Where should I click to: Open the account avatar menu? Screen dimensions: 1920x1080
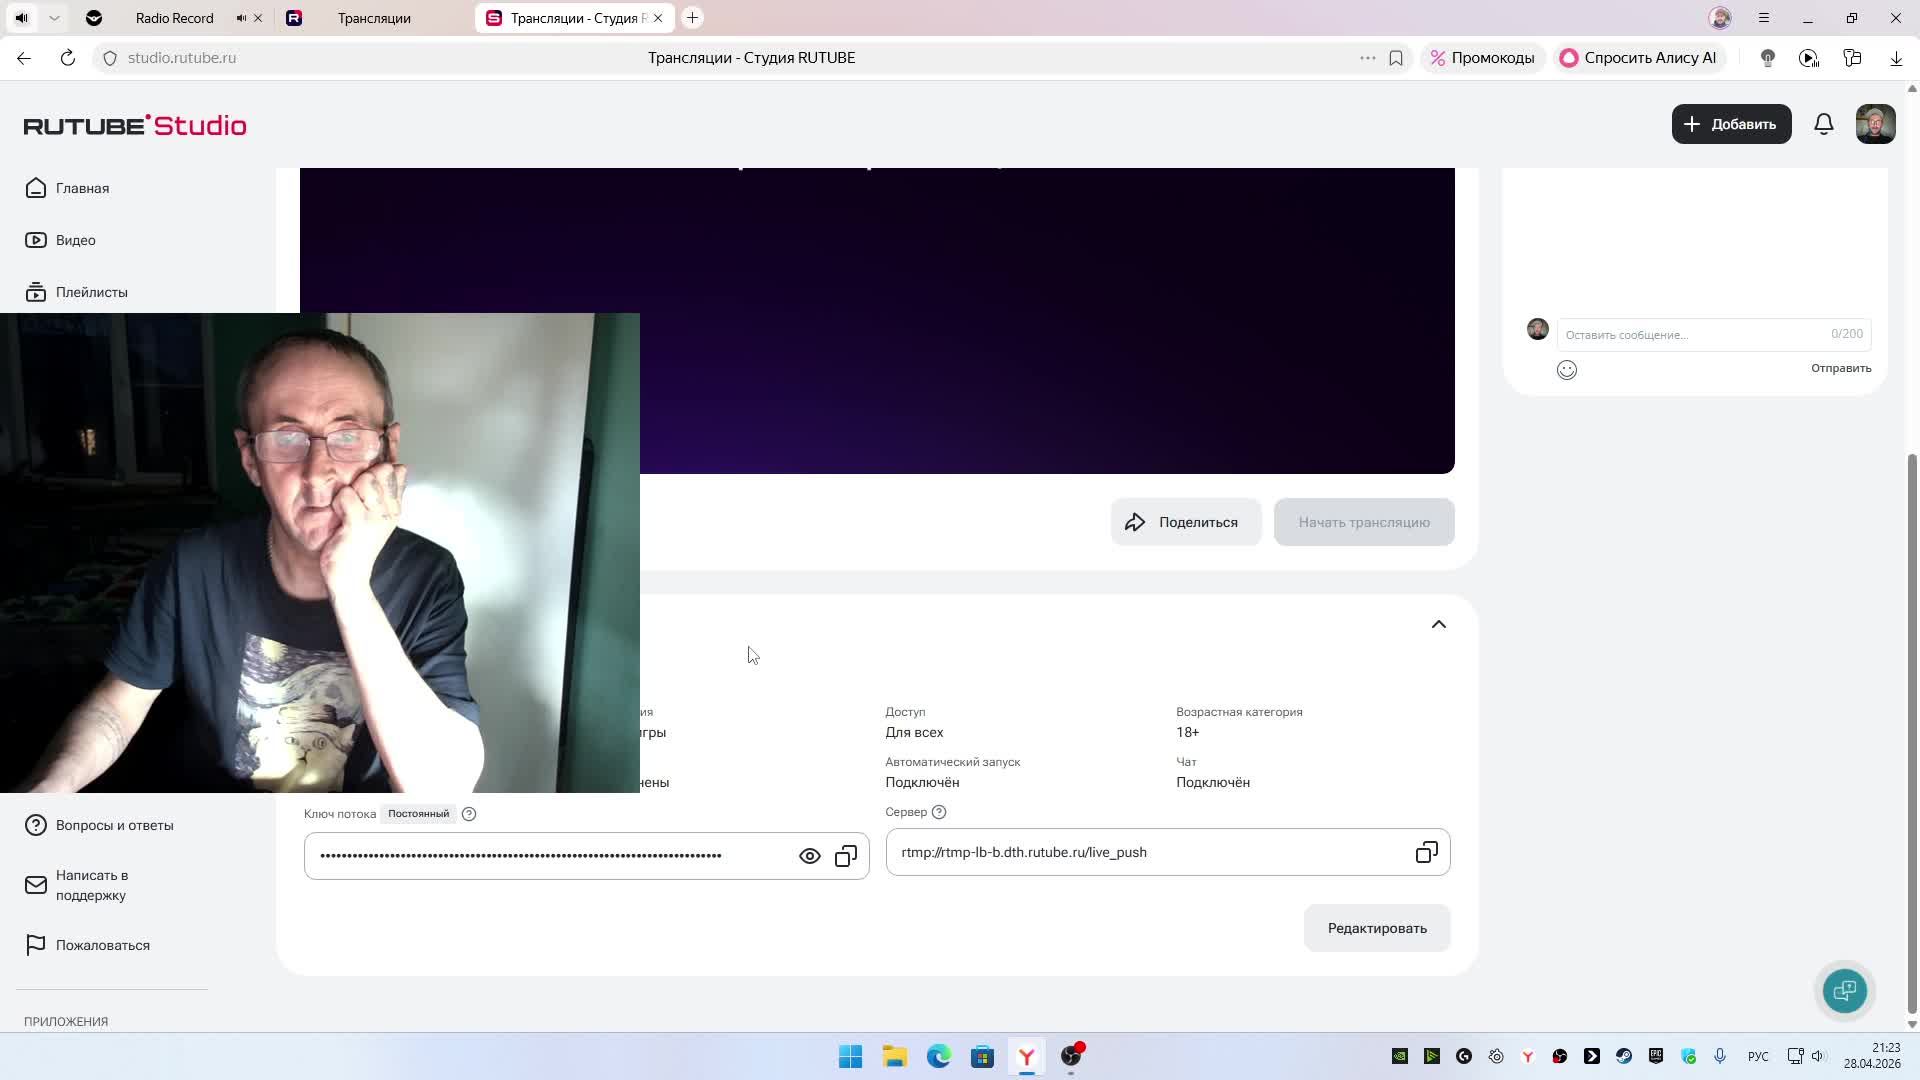point(1875,124)
